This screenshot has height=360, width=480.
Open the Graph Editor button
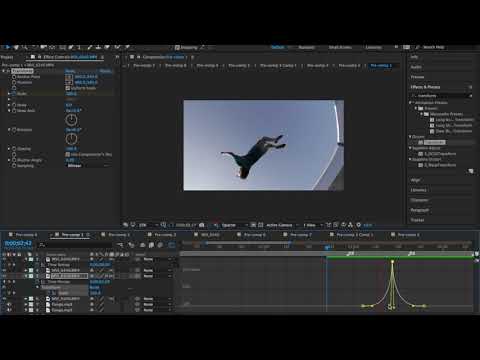pos(172,245)
